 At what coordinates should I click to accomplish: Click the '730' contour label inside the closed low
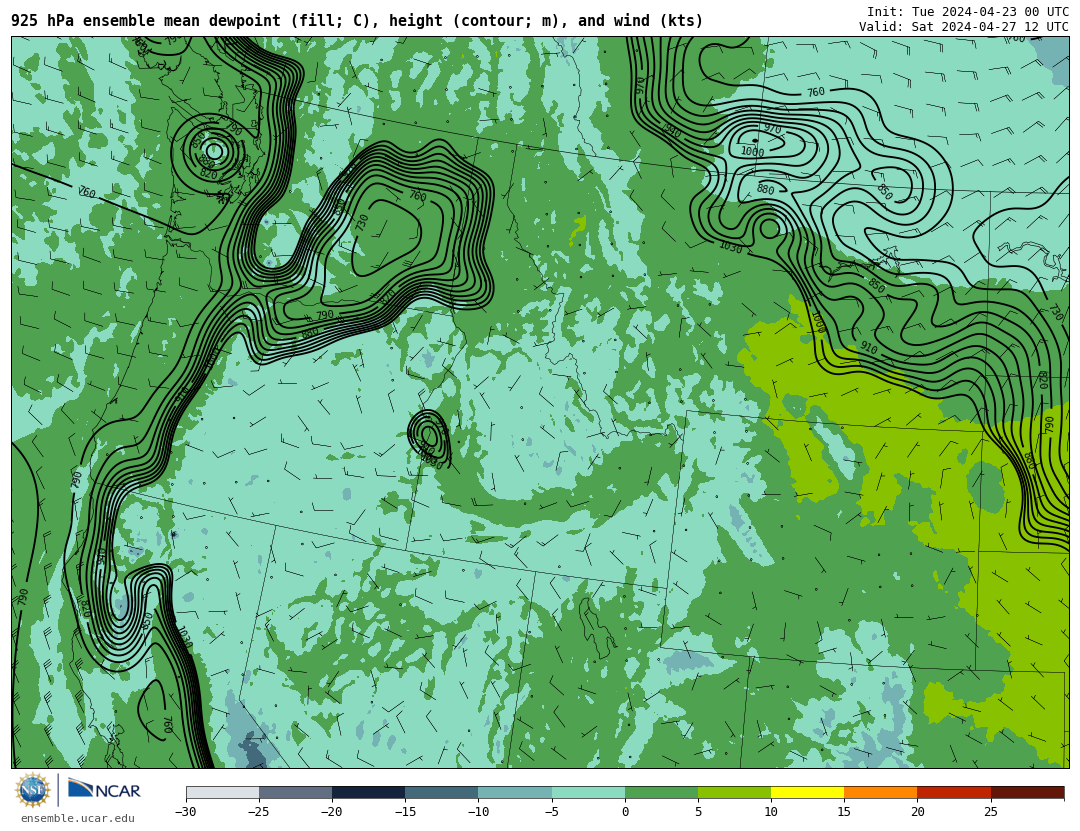point(362,223)
